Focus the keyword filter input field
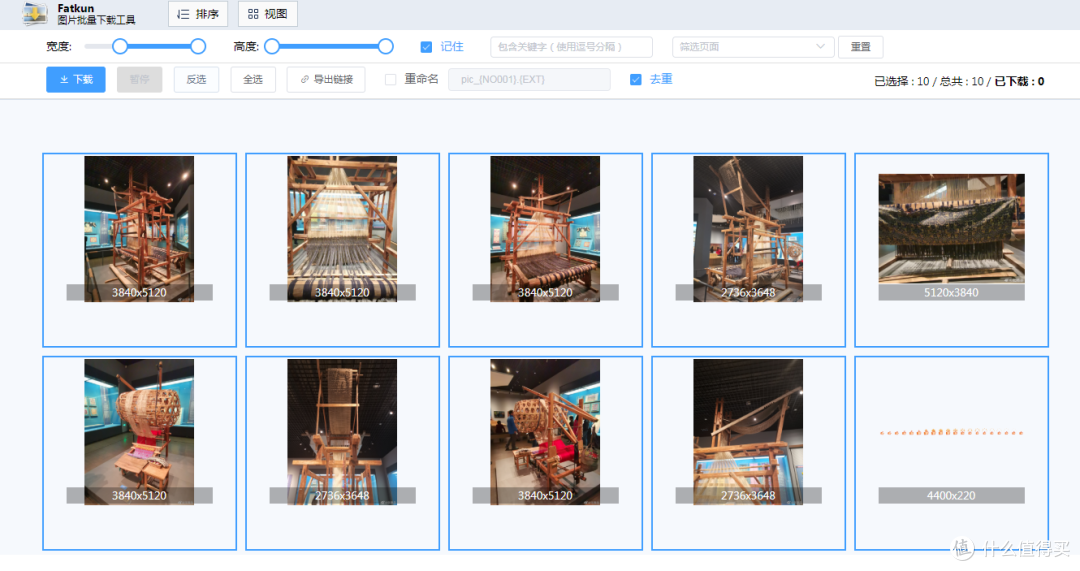 tap(571, 47)
